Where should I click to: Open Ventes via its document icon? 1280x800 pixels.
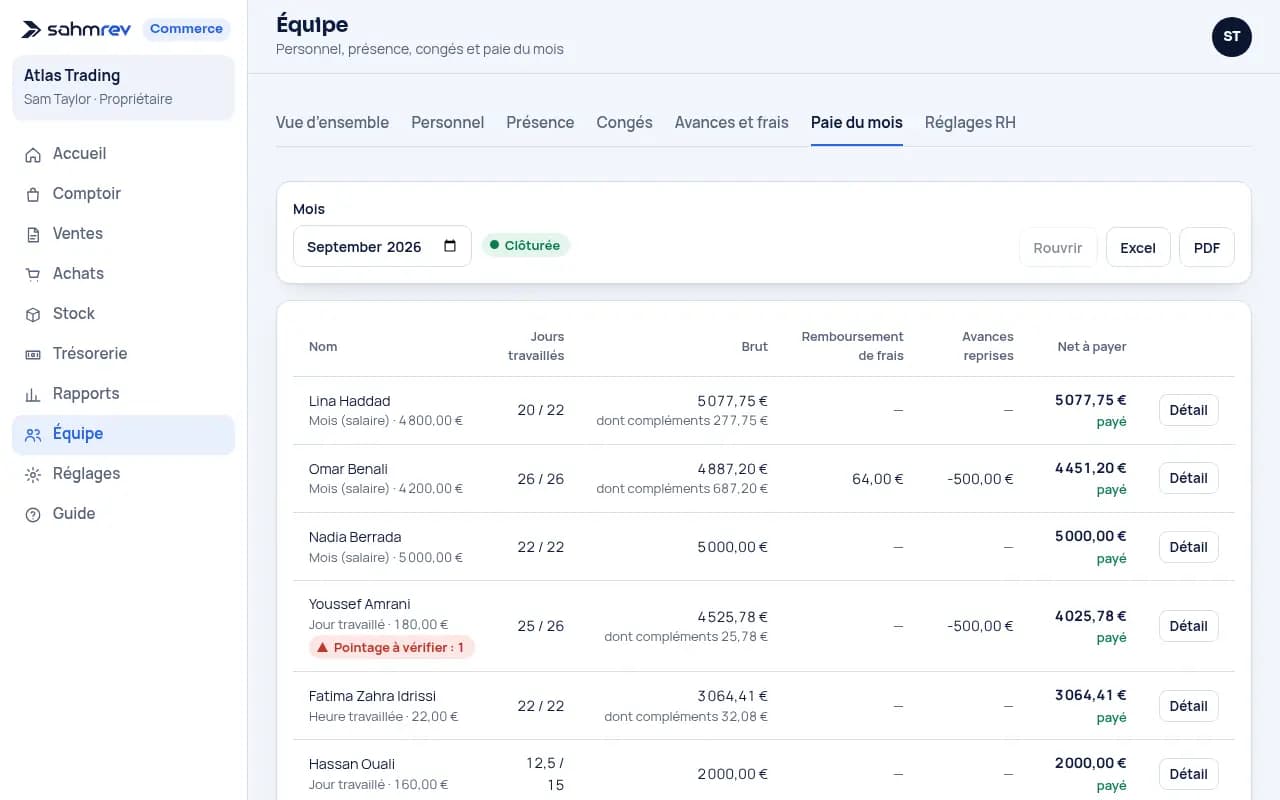click(33, 234)
